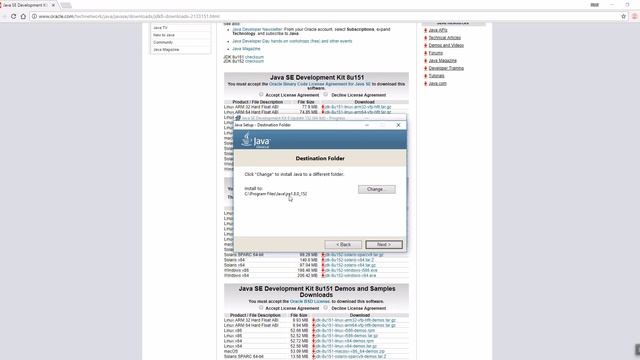Download jdk-8u152 Windows x64 exe file

[350, 276]
